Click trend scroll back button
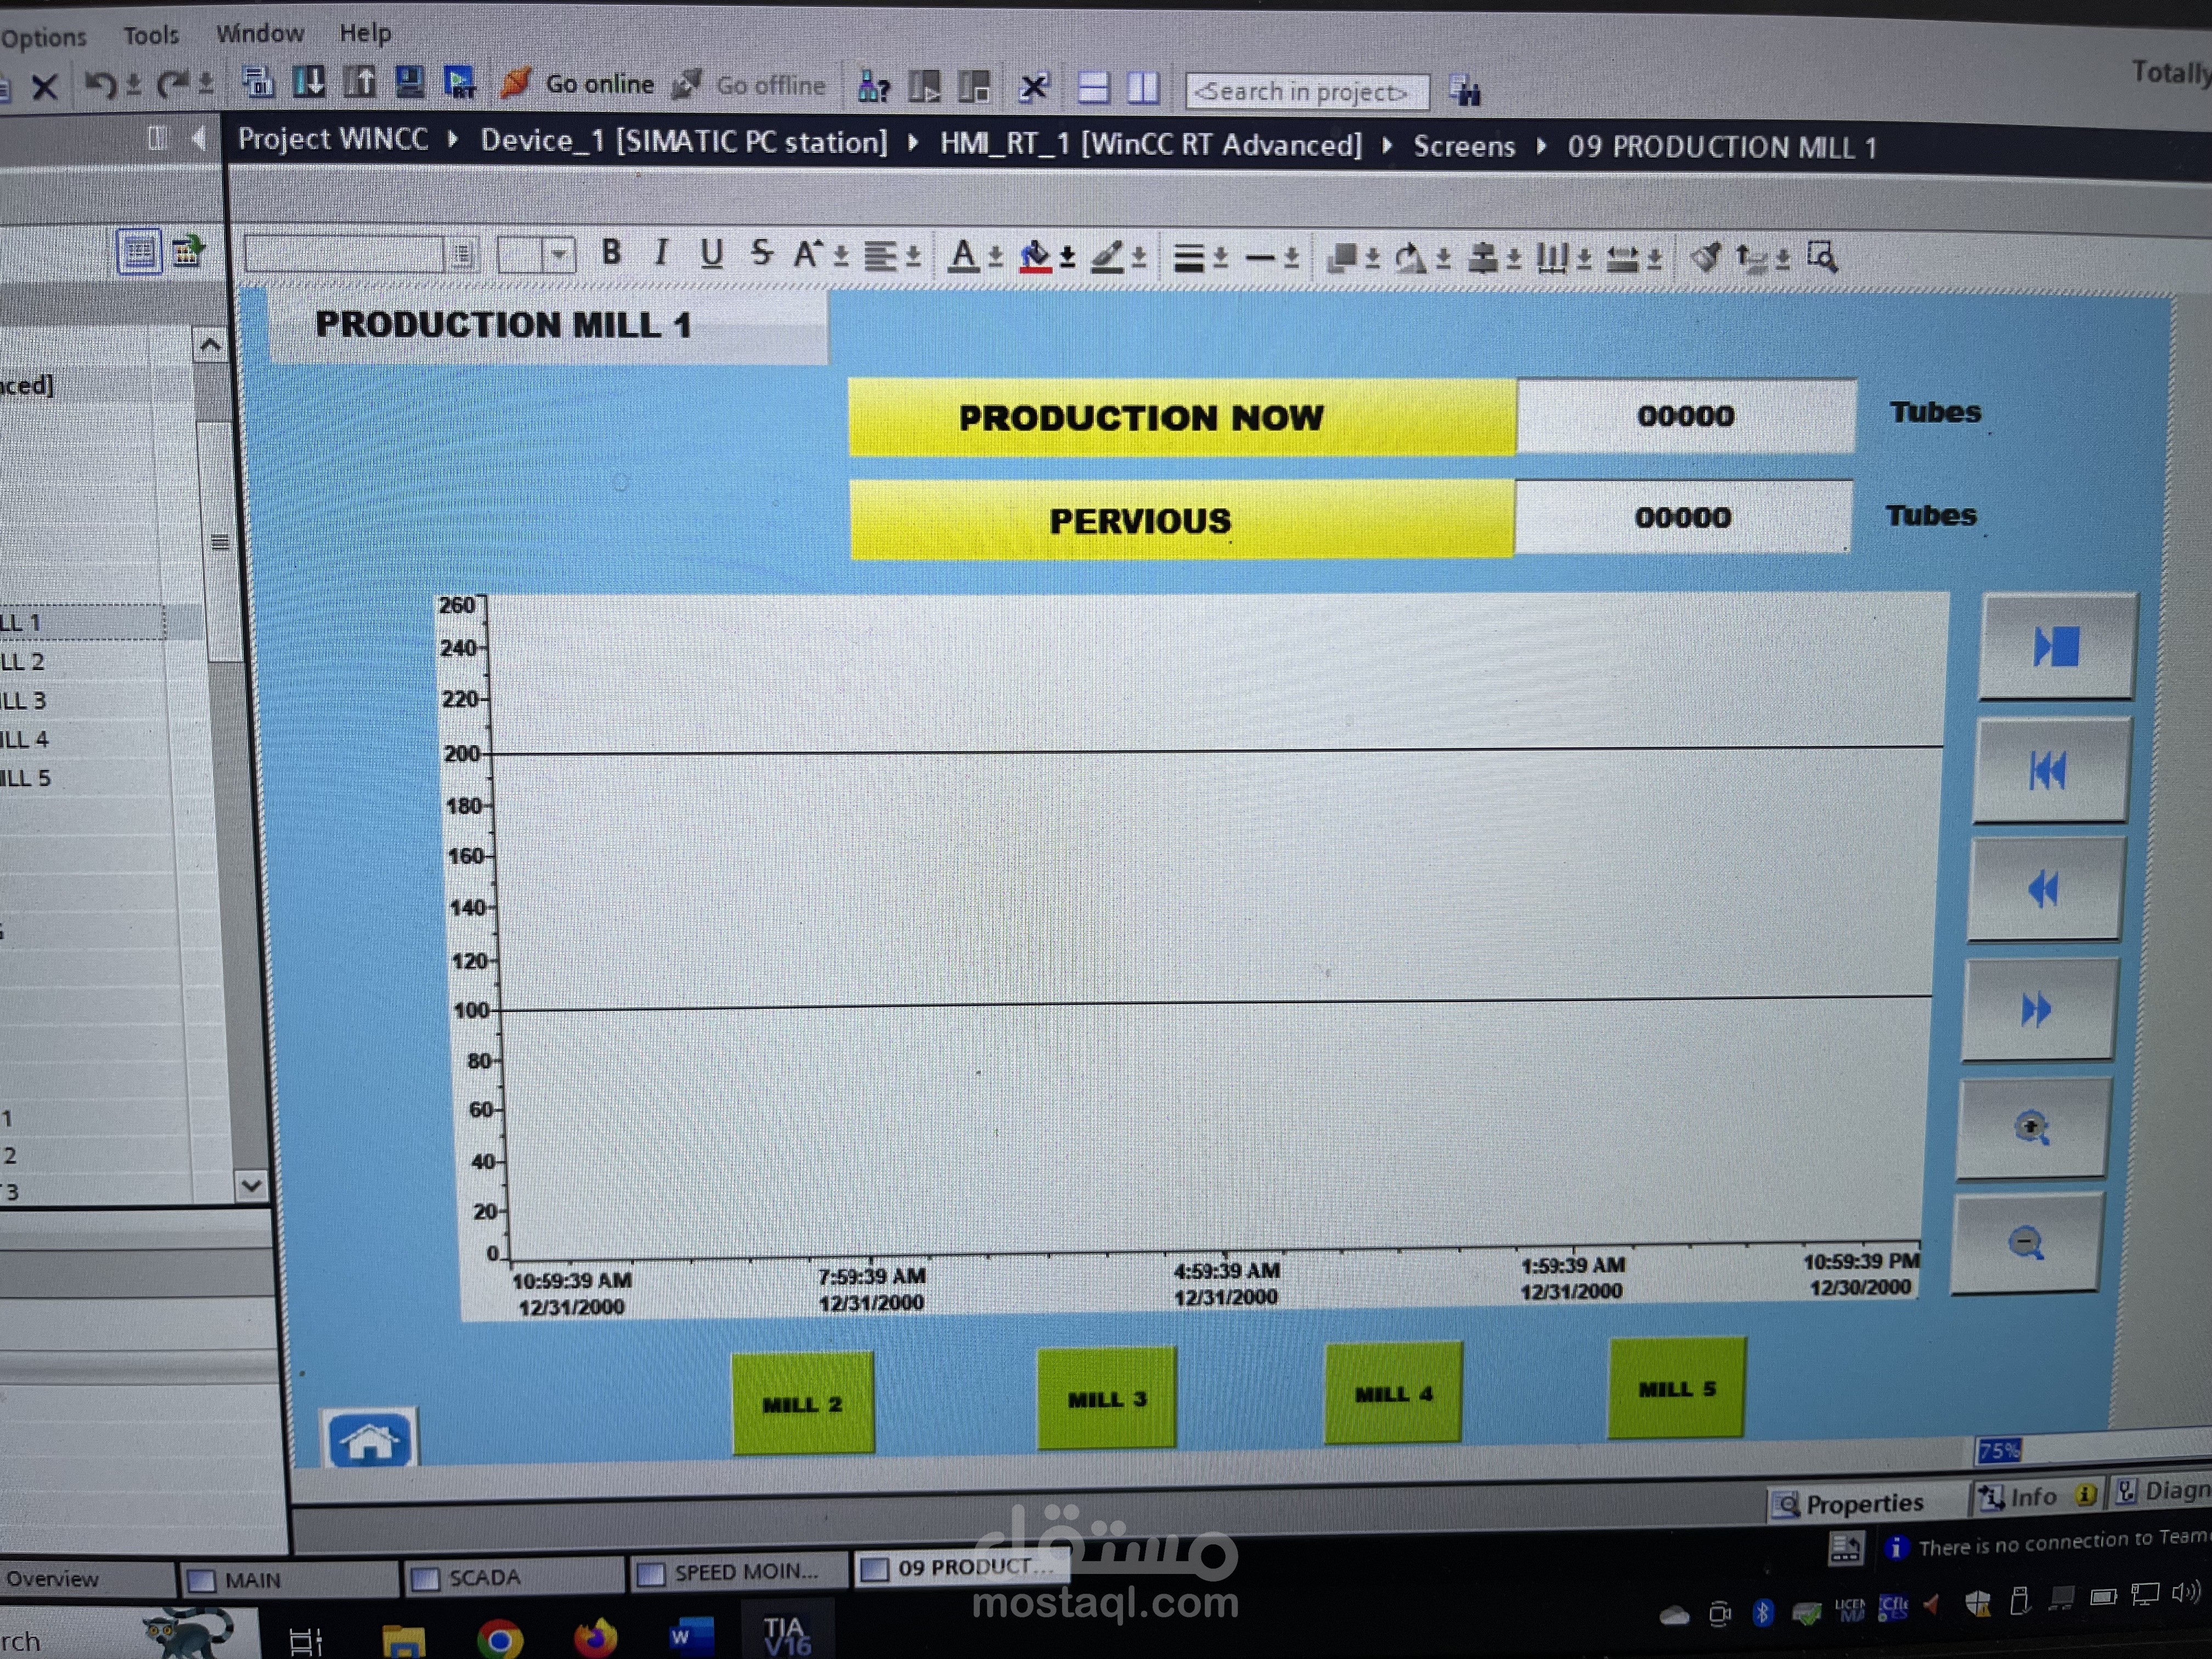This screenshot has width=2212, height=1659. coord(2044,889)
